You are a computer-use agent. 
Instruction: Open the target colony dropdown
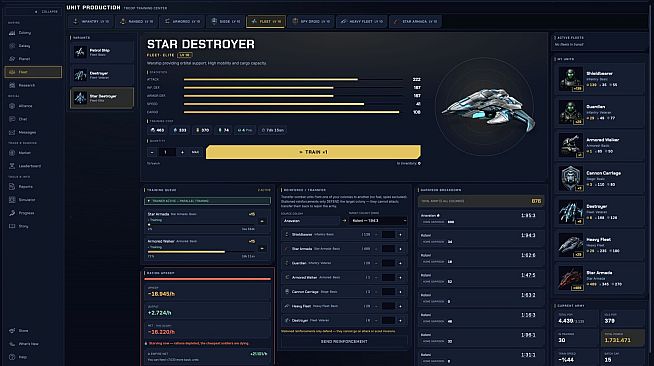tap(378, 221)
